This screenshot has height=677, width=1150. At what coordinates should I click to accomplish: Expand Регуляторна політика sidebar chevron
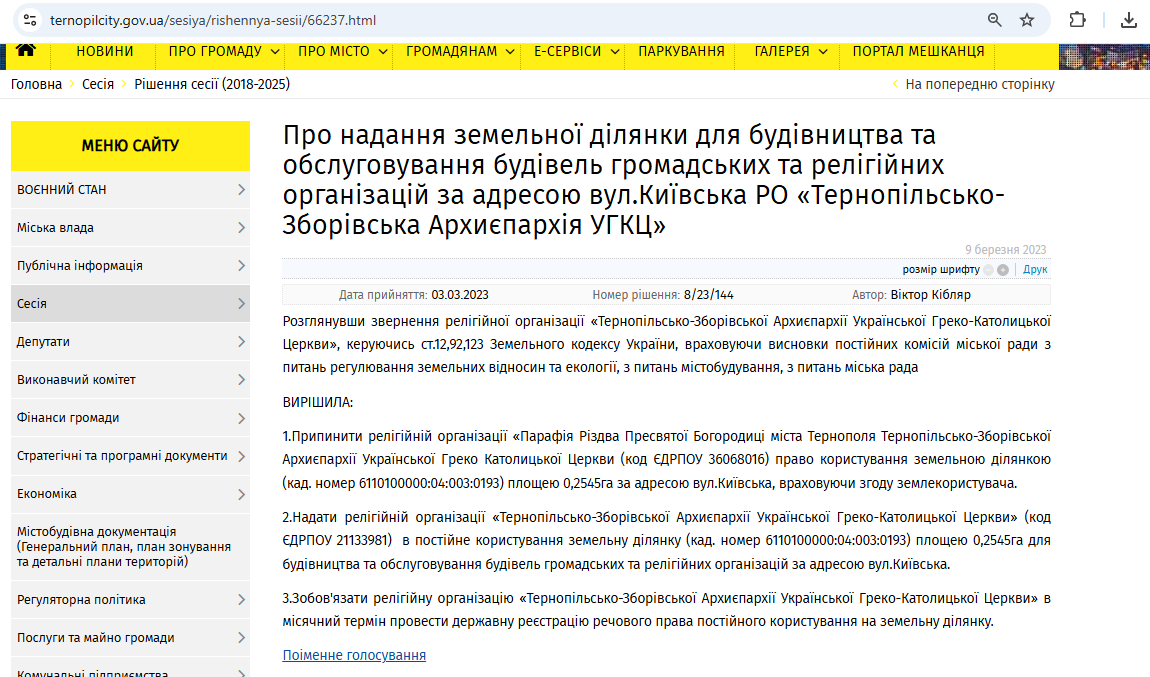241,600
